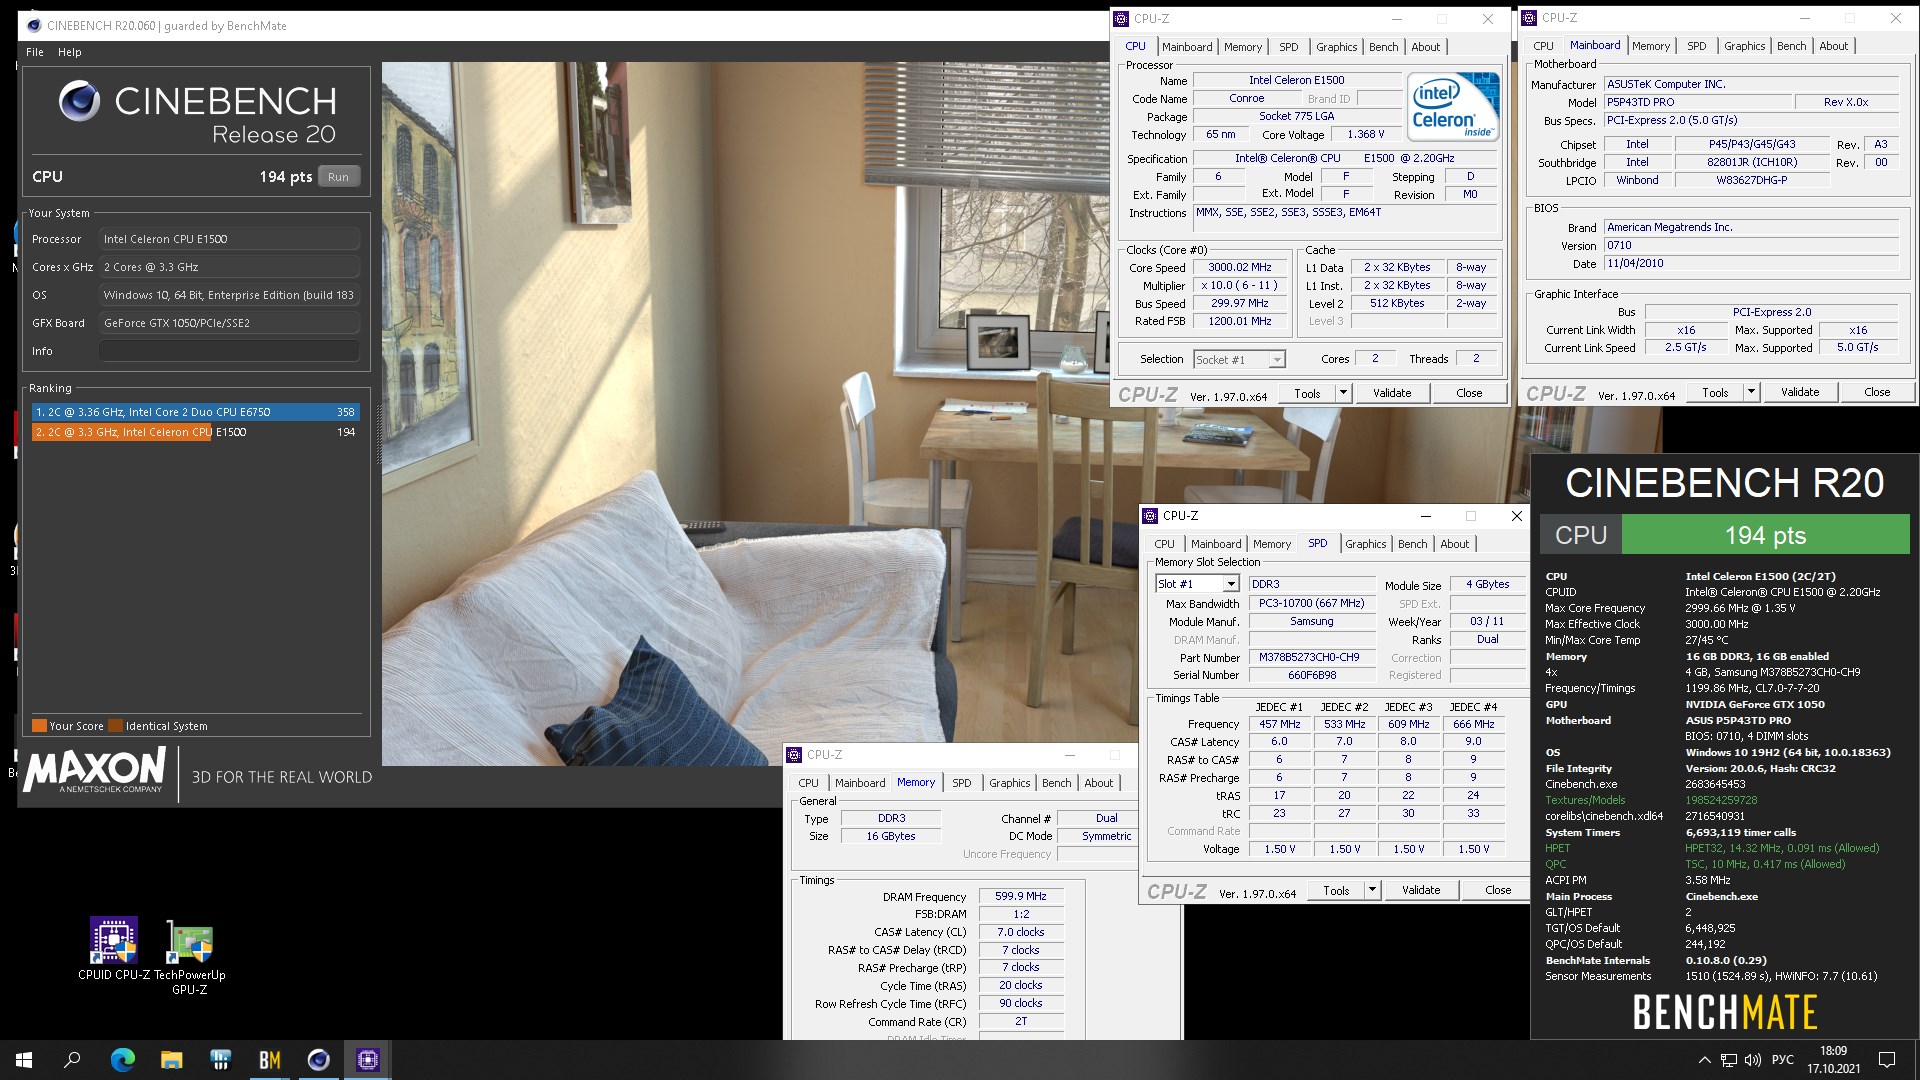Click Textures/Models green entry in BenchMate
This screenshot has height=1080, width=1920.
(x=1585, y=800)
